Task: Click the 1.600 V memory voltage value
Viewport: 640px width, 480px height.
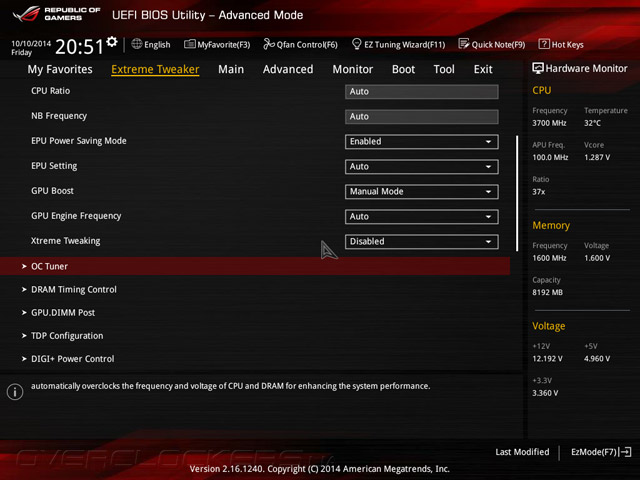Action: (597, 258)
